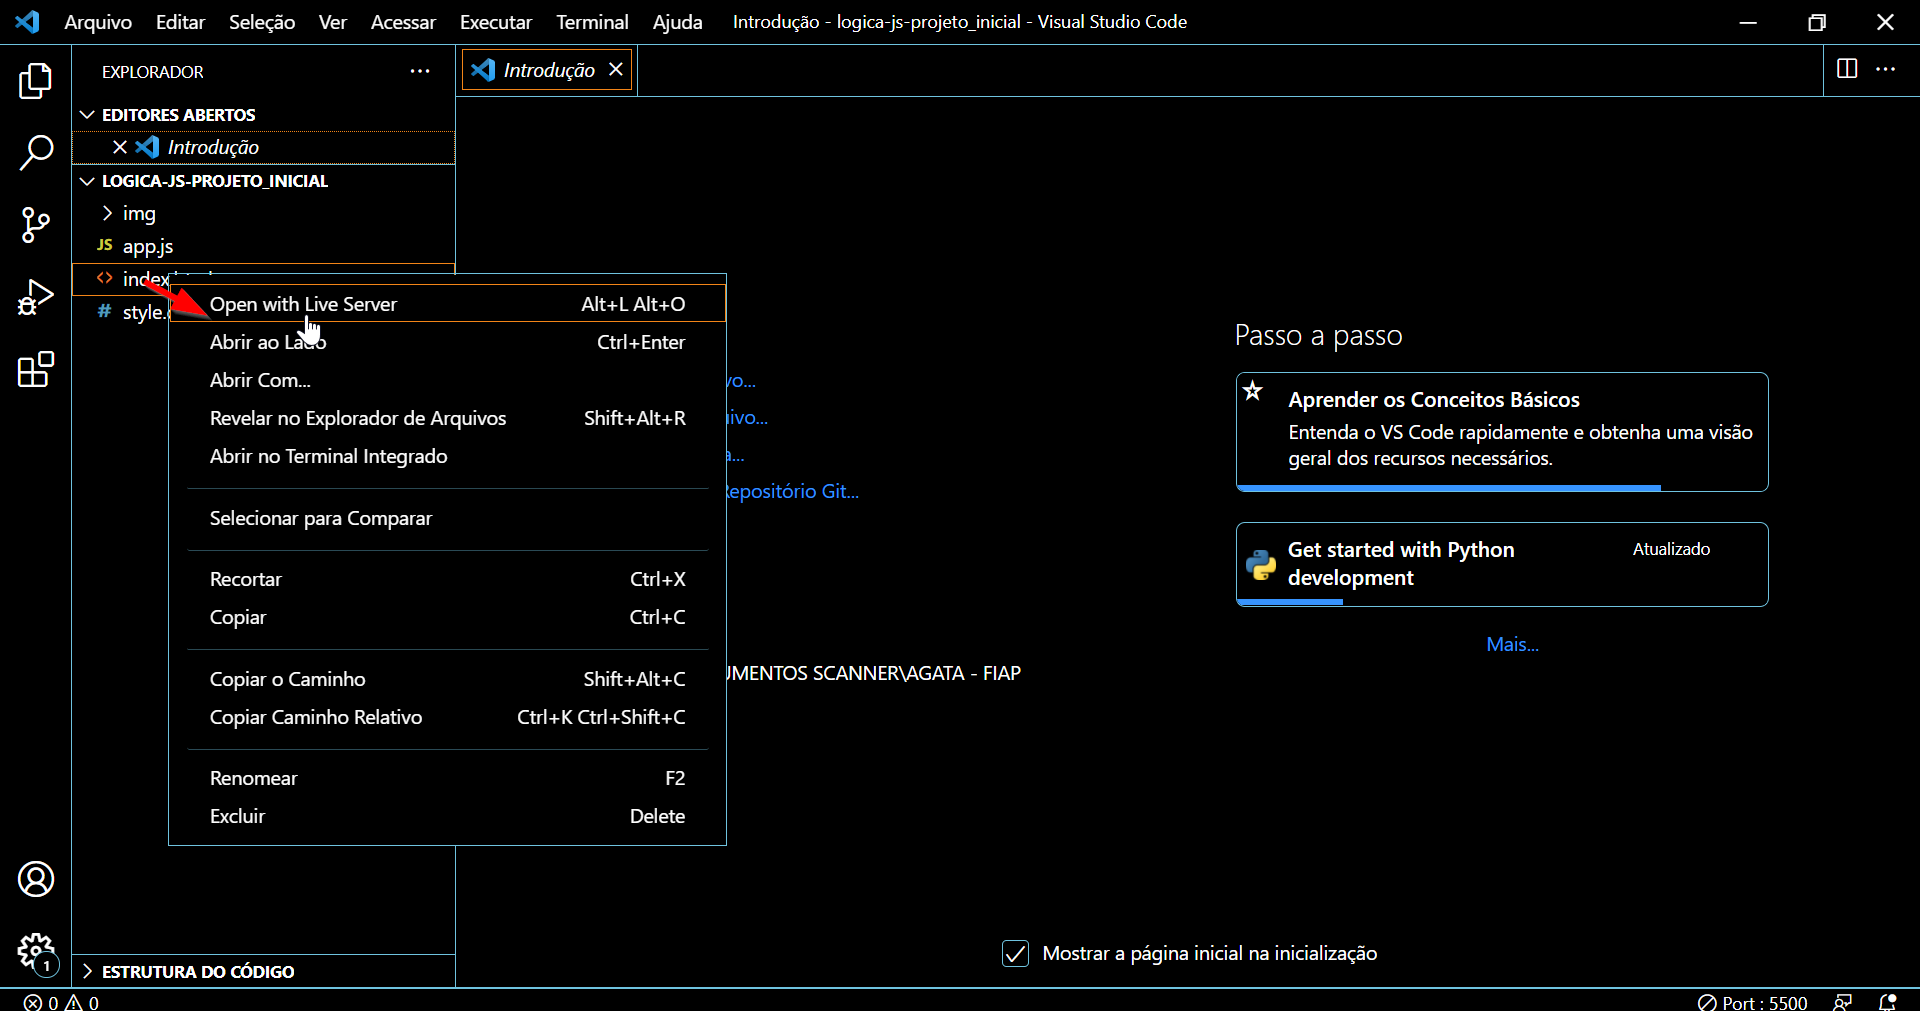Viewport: 1920px width, 1011px height.
Task: Choose Abrir ao Lado from context menu
Action: click(447, 342)
